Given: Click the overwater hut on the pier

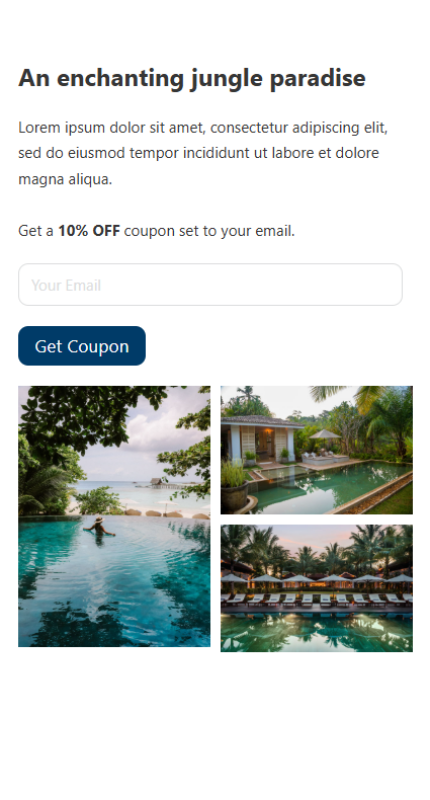Looking at the screenshot, I should 159,482.
